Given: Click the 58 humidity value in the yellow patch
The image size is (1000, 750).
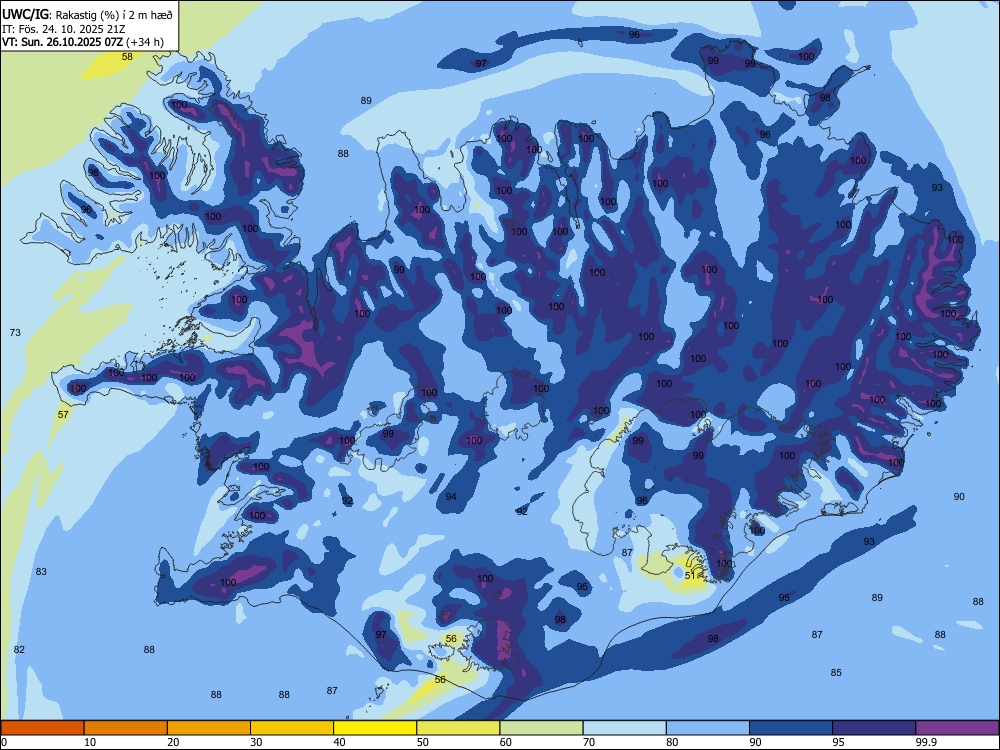Looking at the screenshot, I should 127,57.
